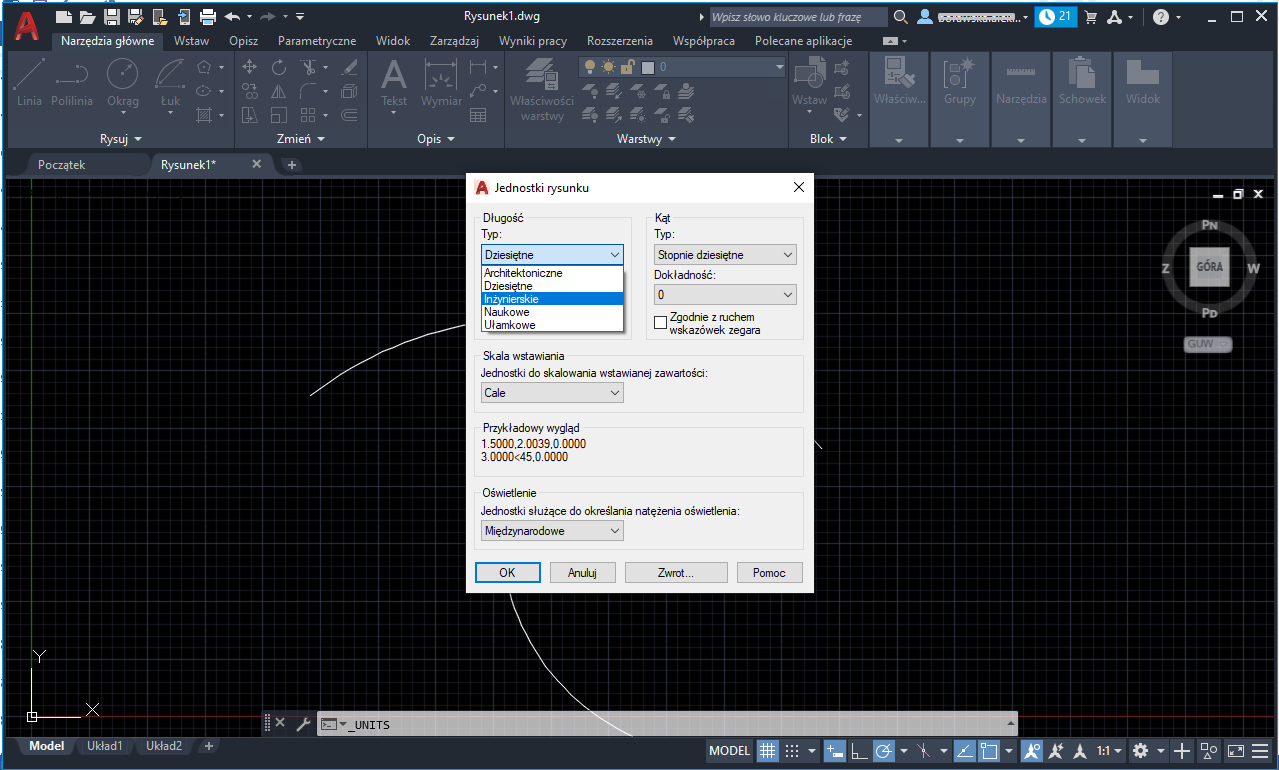Click the Save icon in quick access toolbar
Viewport: 1279px width, 770px height.
coord(112,16)
